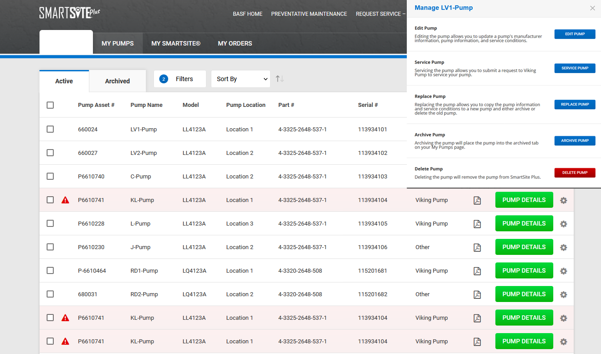Click Location 3 in L-Pump row
Image resolution: width=601 pixels, height=361 pixels.
coord(240,224)
